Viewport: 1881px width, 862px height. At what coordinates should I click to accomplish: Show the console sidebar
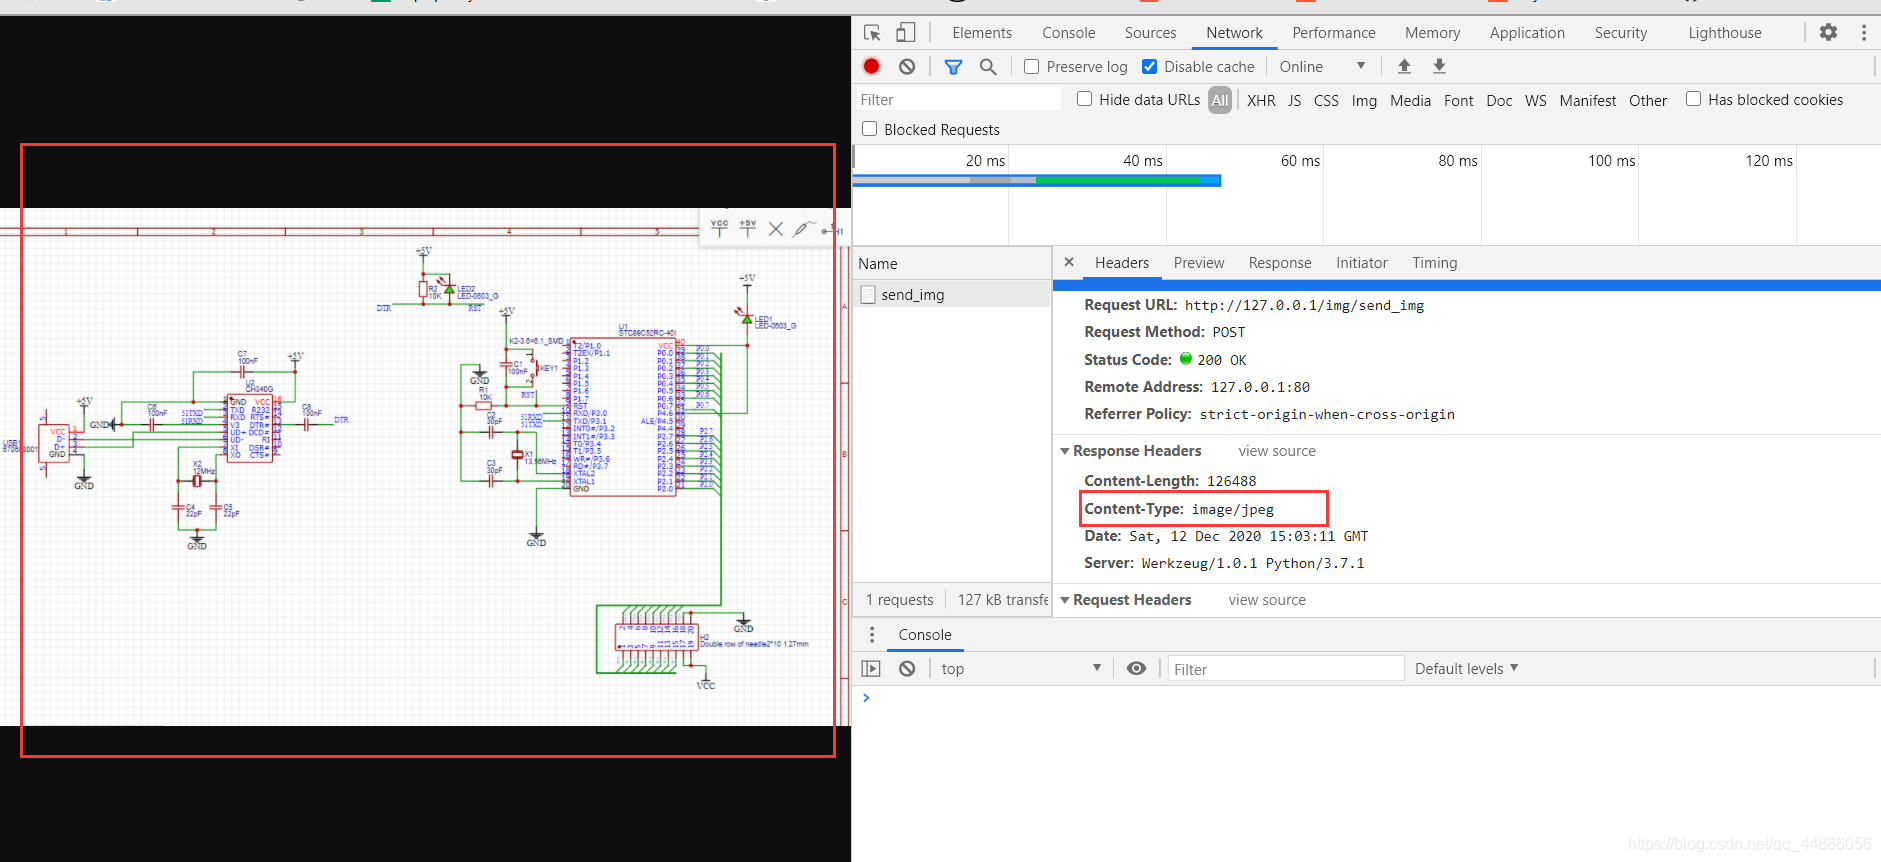(x=871, y=668)
